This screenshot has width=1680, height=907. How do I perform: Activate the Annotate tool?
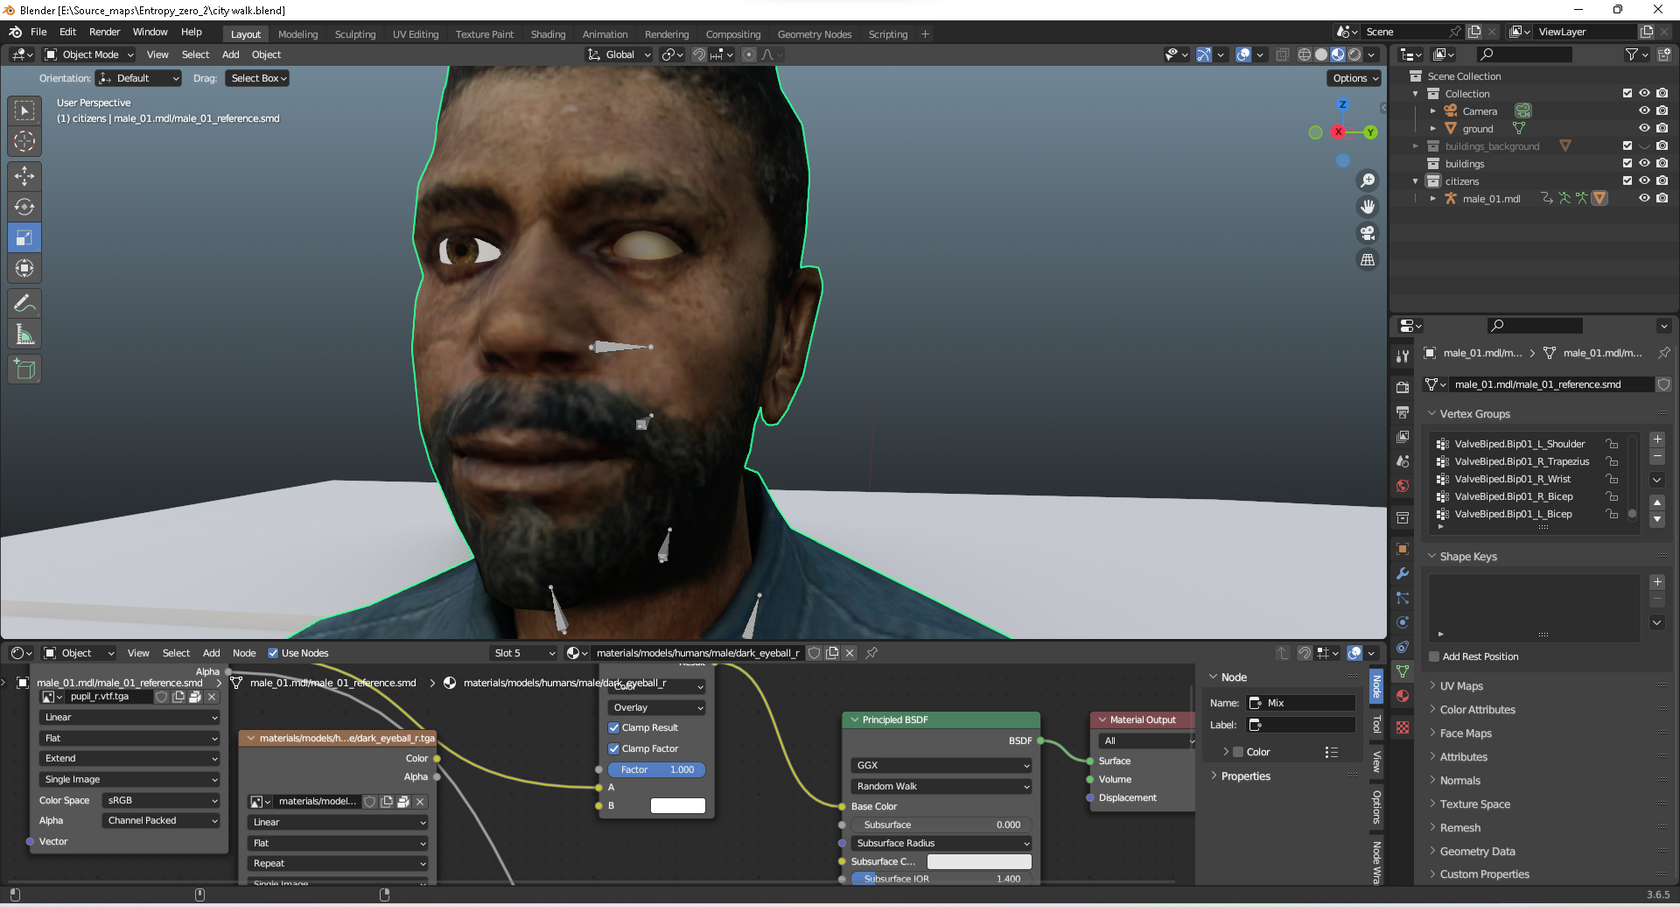[x=25, y=303]
